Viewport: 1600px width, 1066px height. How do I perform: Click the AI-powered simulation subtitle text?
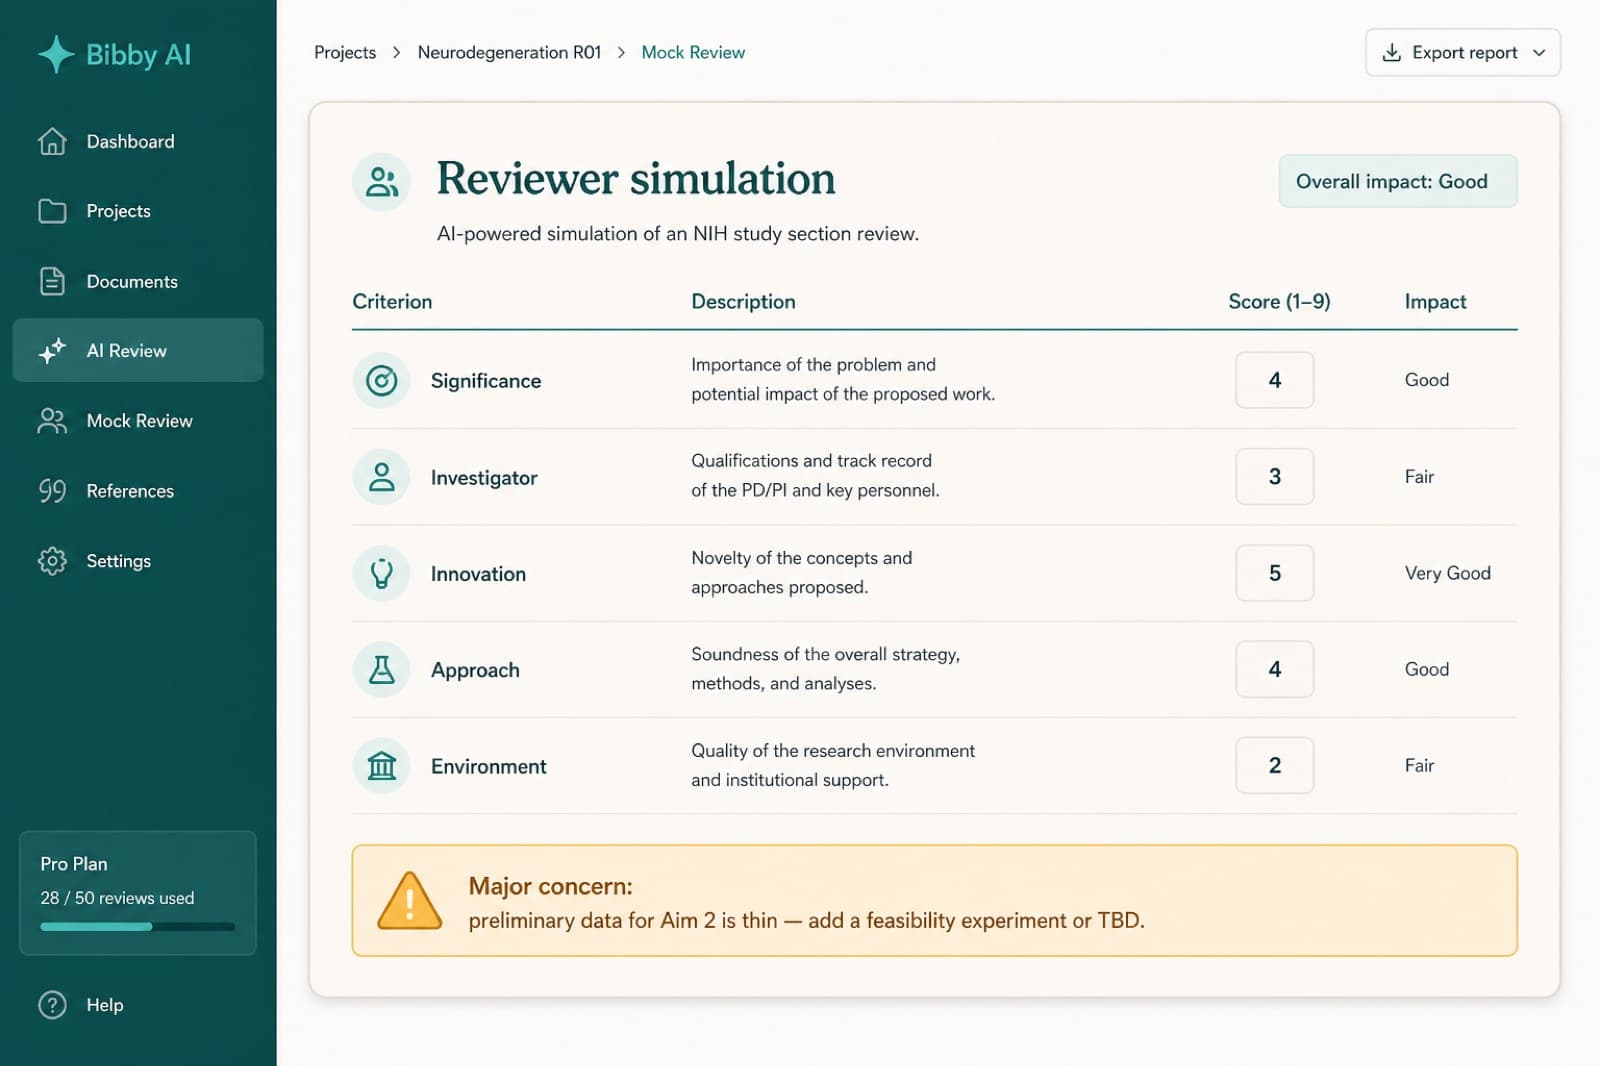pos(677,234)
